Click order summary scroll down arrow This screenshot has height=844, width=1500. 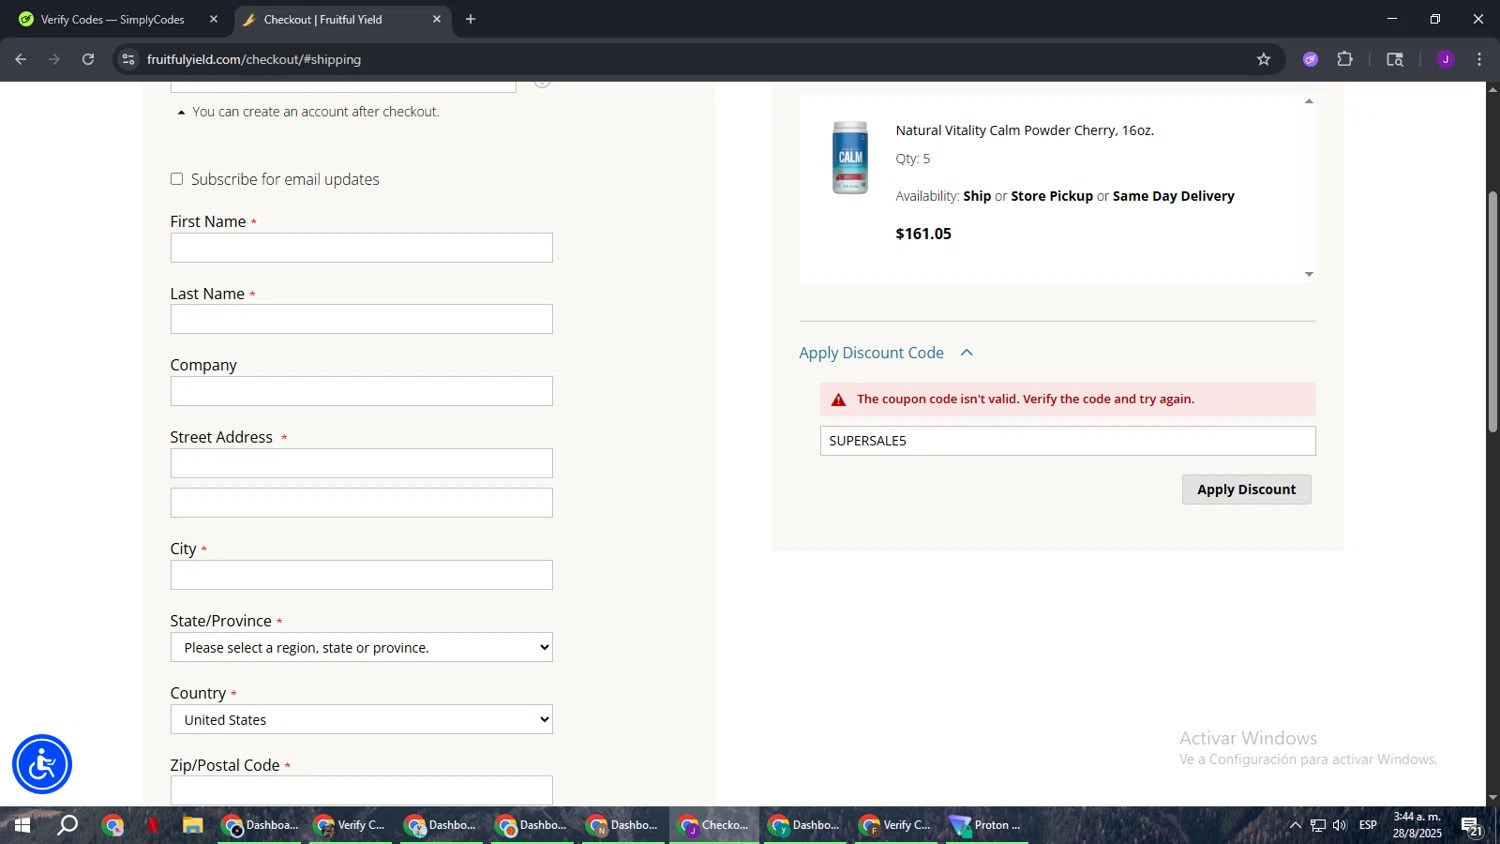pos(1309,274)
